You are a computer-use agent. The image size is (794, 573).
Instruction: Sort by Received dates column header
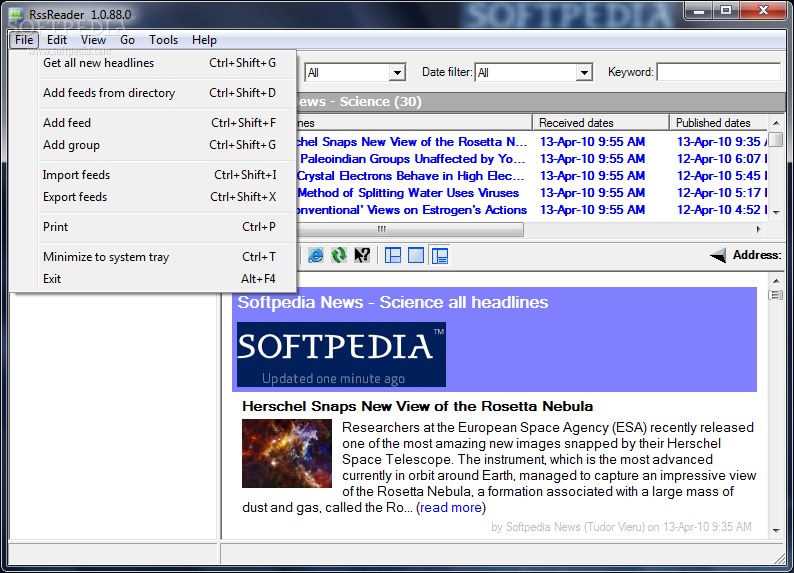(601, 122)
